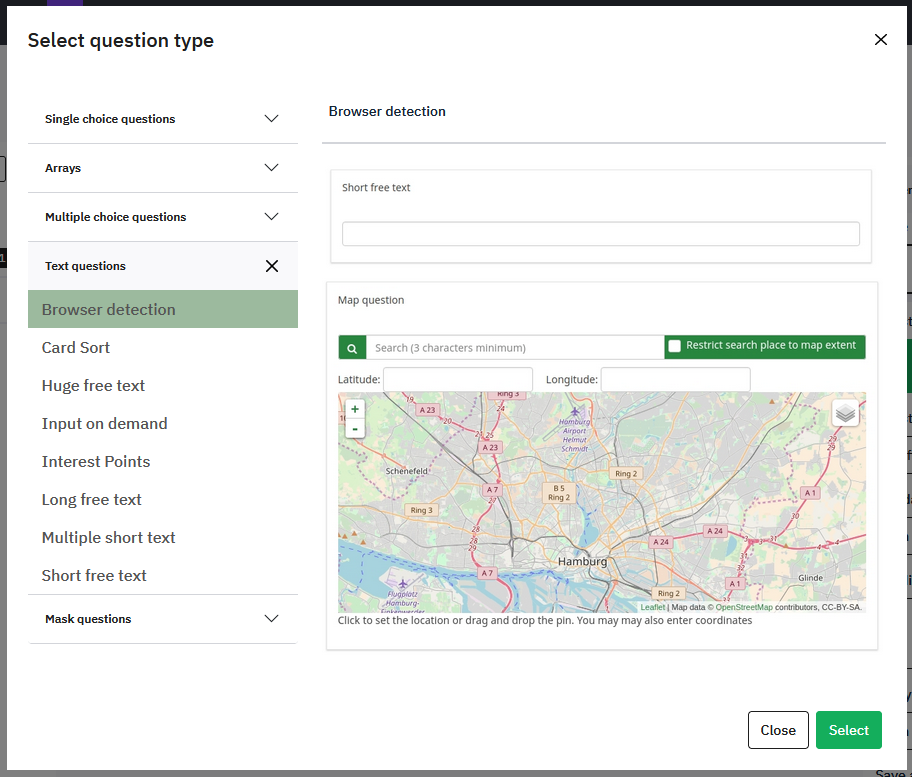The image size is (912, 777).
Task: Click the short free text input box
Action: (x=600, y=234)
